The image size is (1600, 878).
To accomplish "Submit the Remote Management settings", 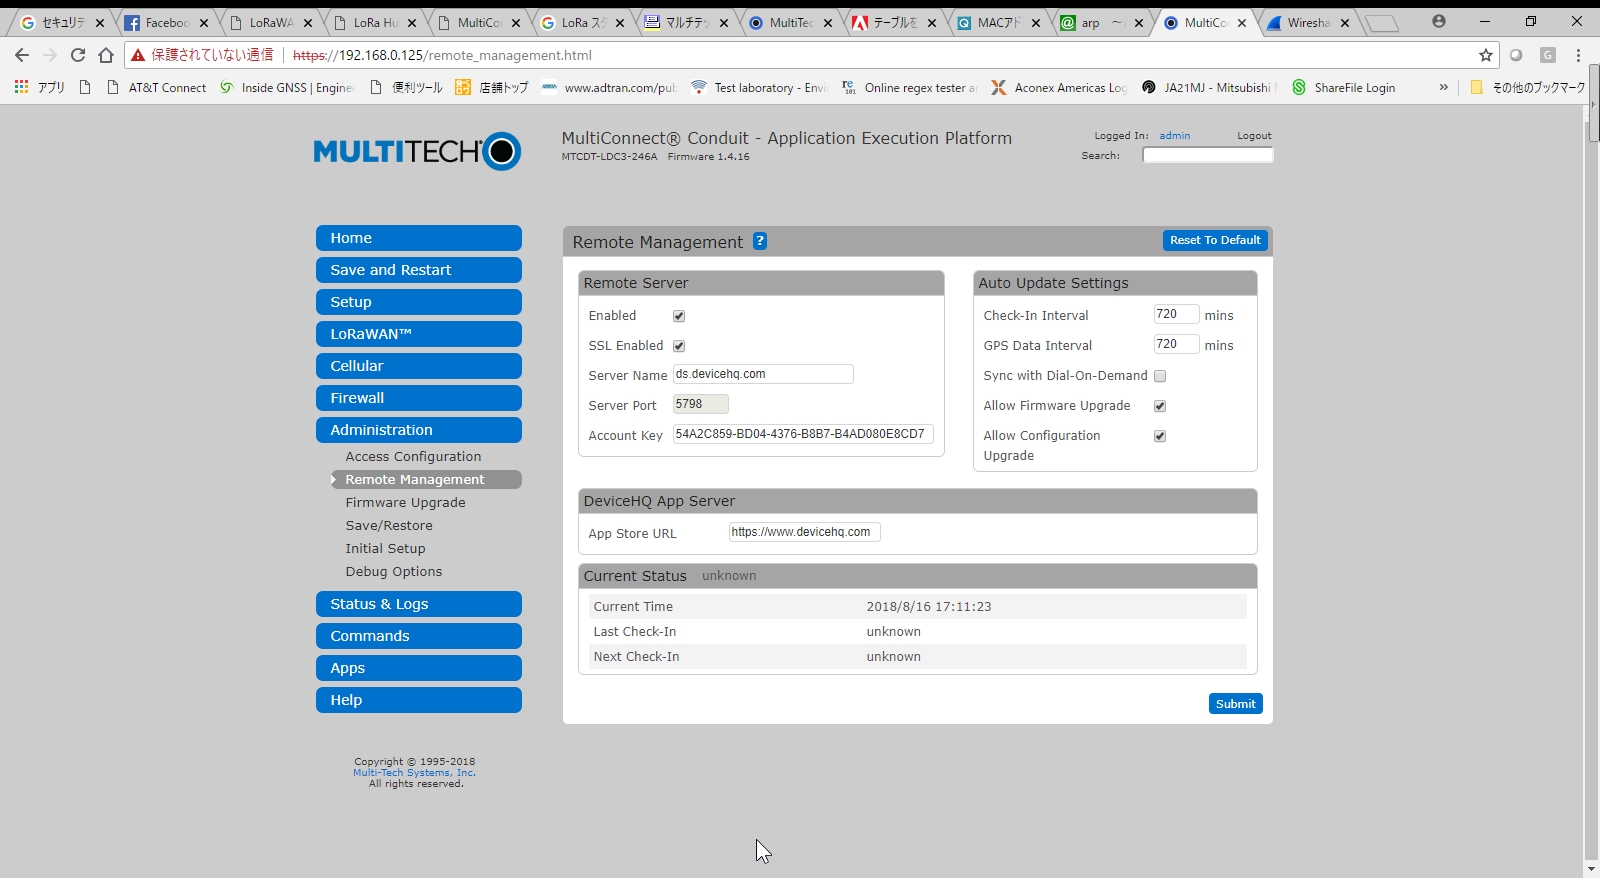I will tap(1236, 704).
